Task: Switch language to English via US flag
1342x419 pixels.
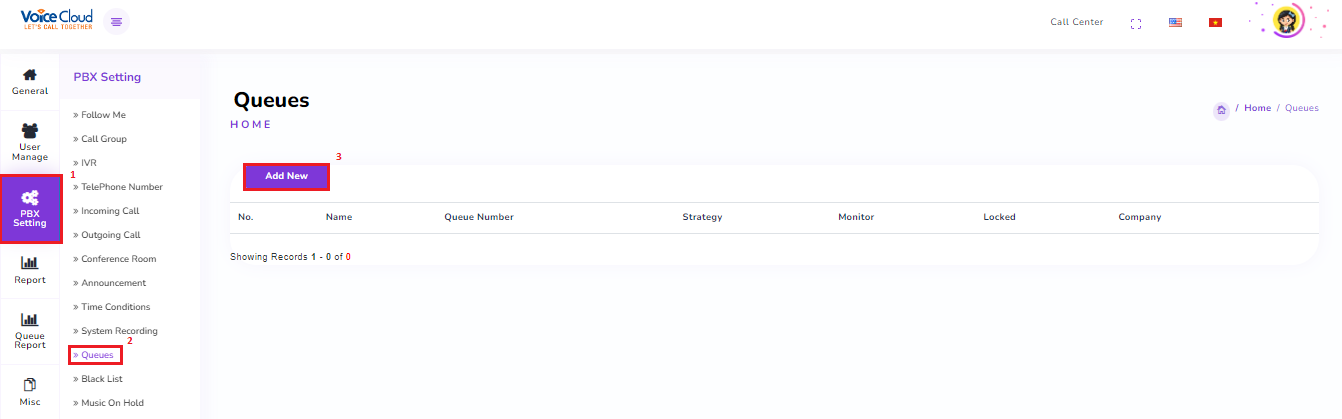Action: tap(1176, 23)
